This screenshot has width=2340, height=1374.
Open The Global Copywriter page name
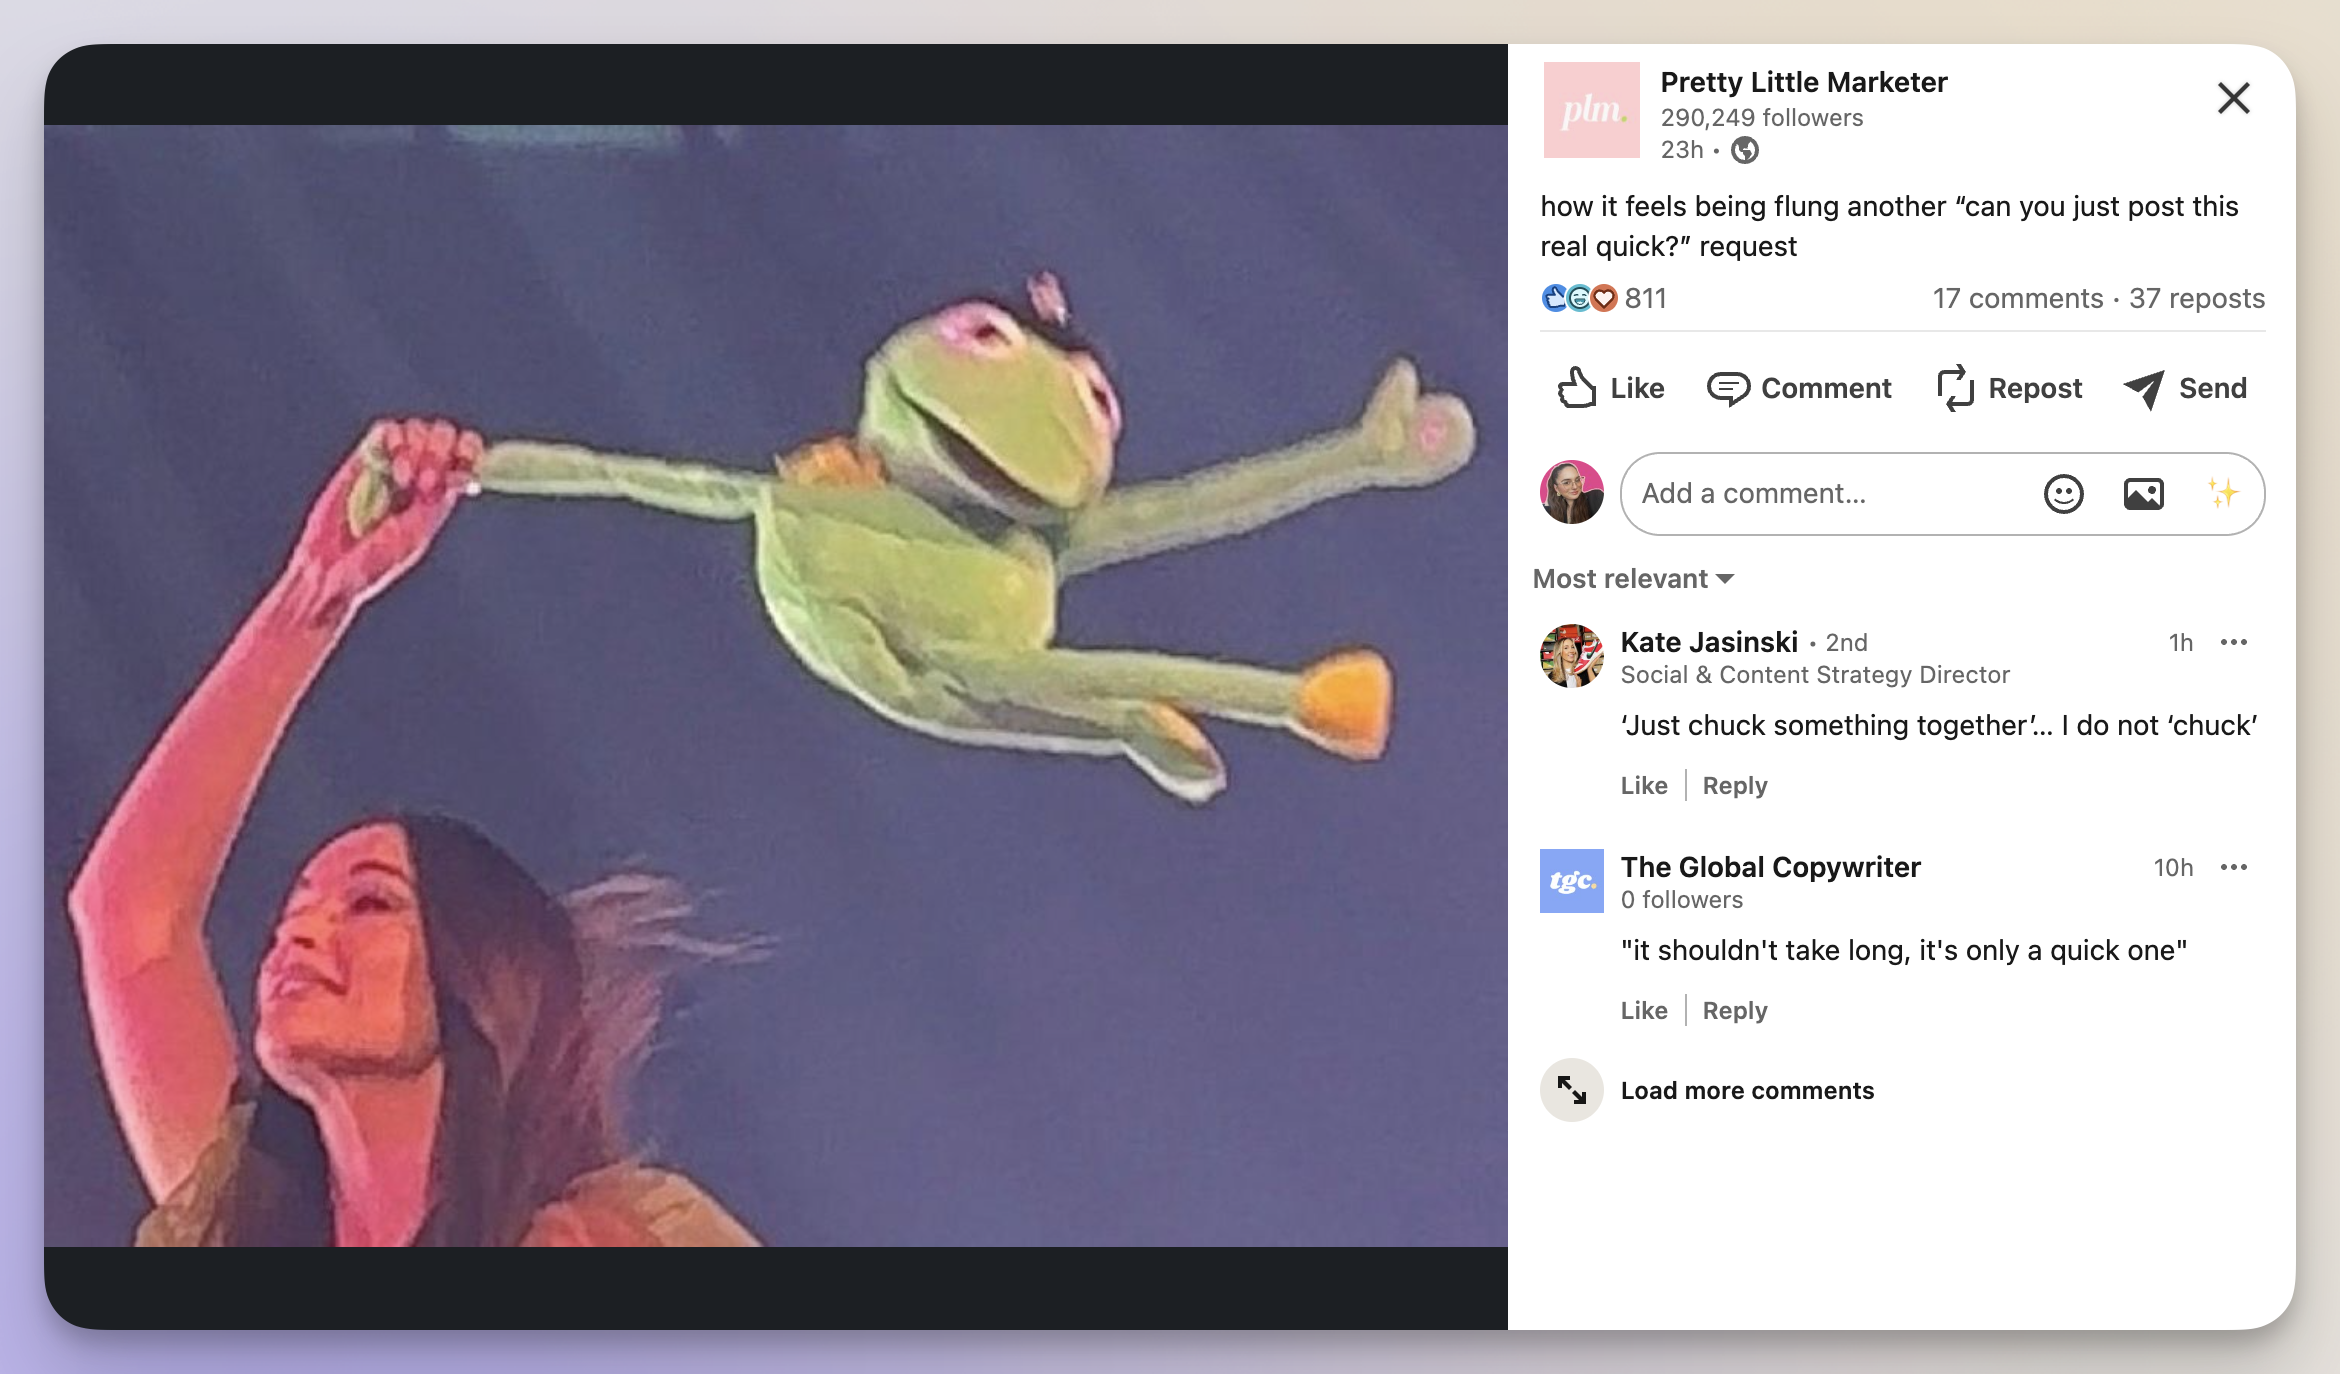(1770, 867)
